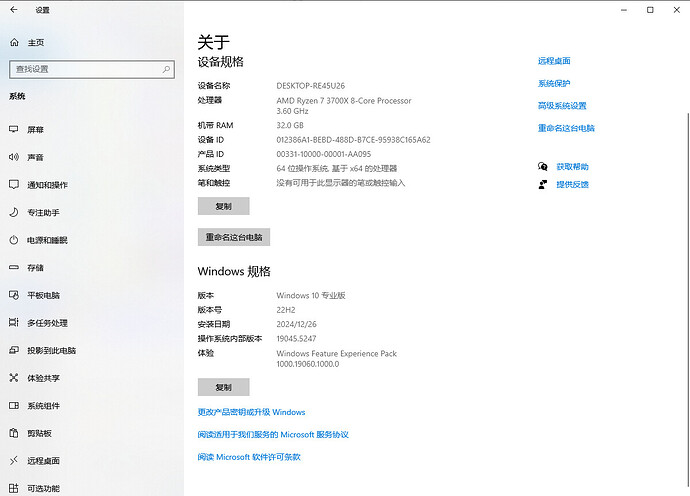Click the 获取帮助 chat icon

(x=543, y=166)
